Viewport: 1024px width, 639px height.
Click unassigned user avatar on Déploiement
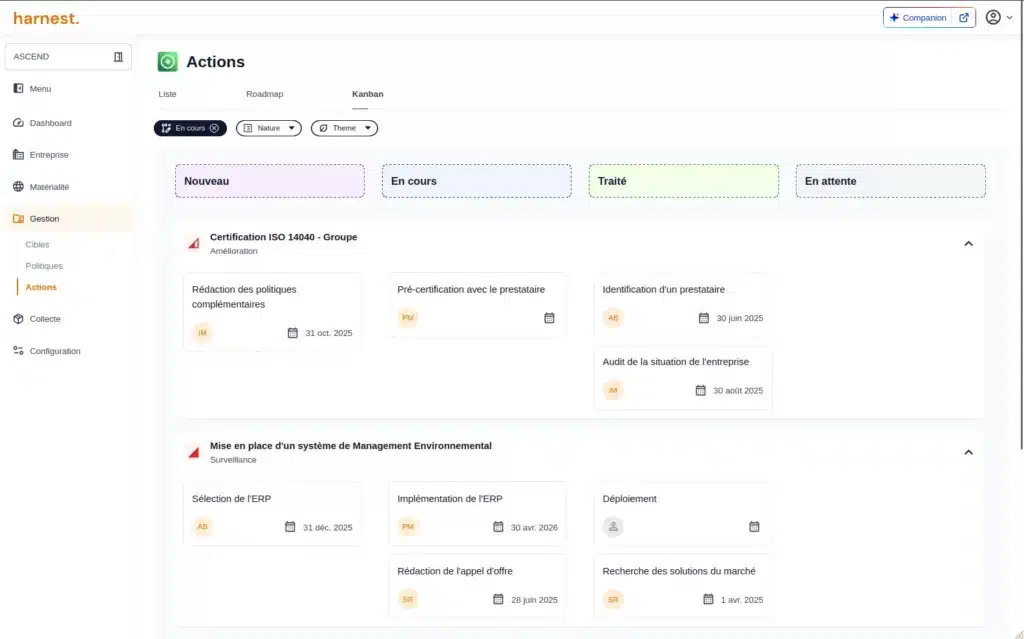pos(613,527)
